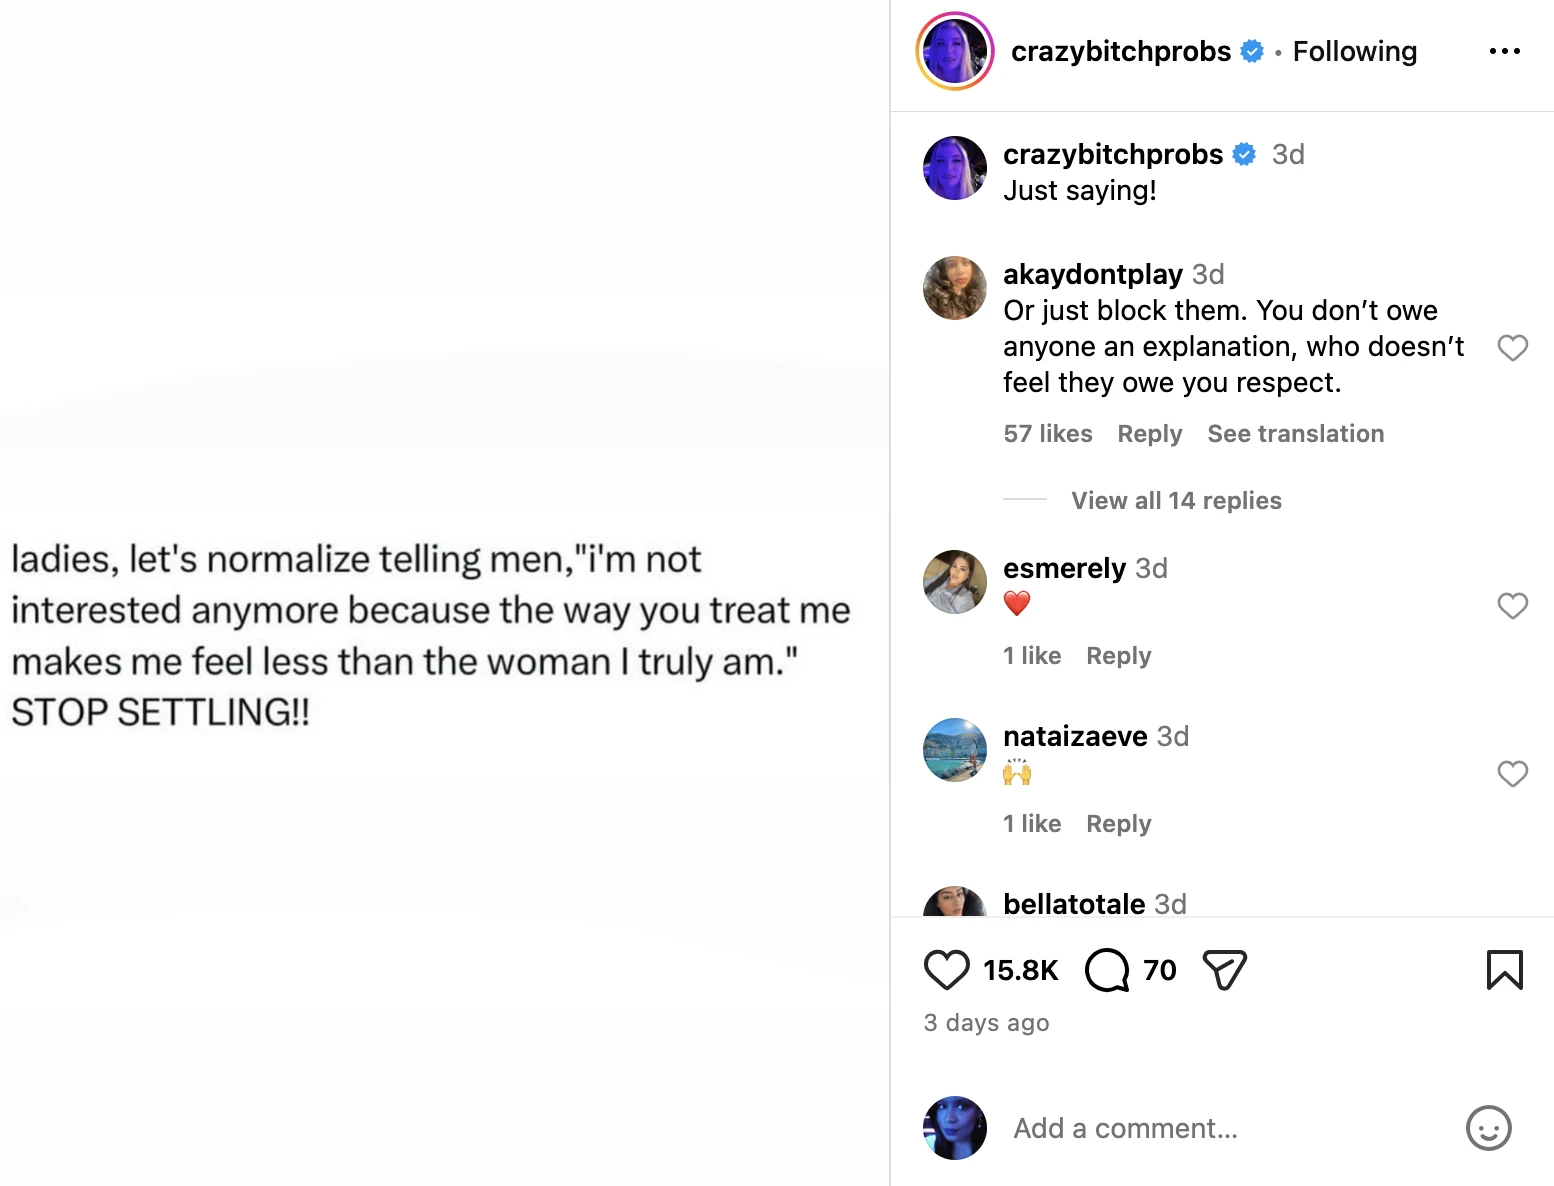This screenshot has width=1554, height=1186.
Task: Expand View all 14 replies
Action: tap(1176, 500)
